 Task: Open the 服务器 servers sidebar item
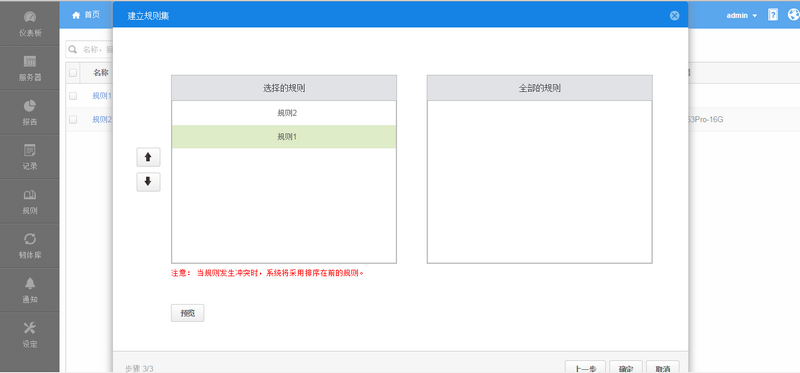click(x=30, y=68)
